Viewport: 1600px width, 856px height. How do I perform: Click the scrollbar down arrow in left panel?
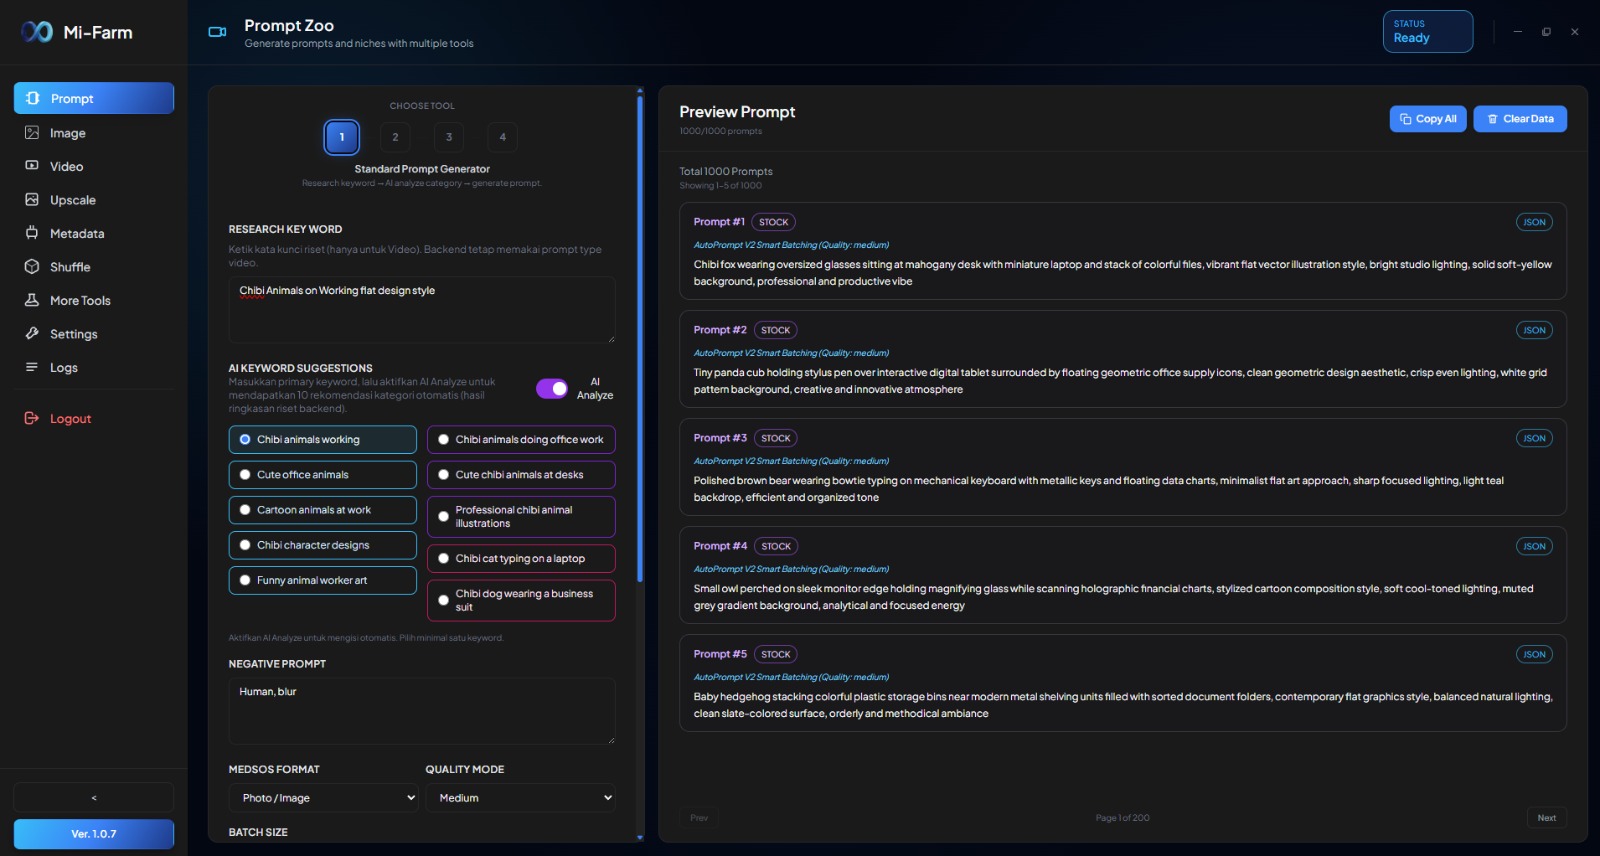pos(640,838)
